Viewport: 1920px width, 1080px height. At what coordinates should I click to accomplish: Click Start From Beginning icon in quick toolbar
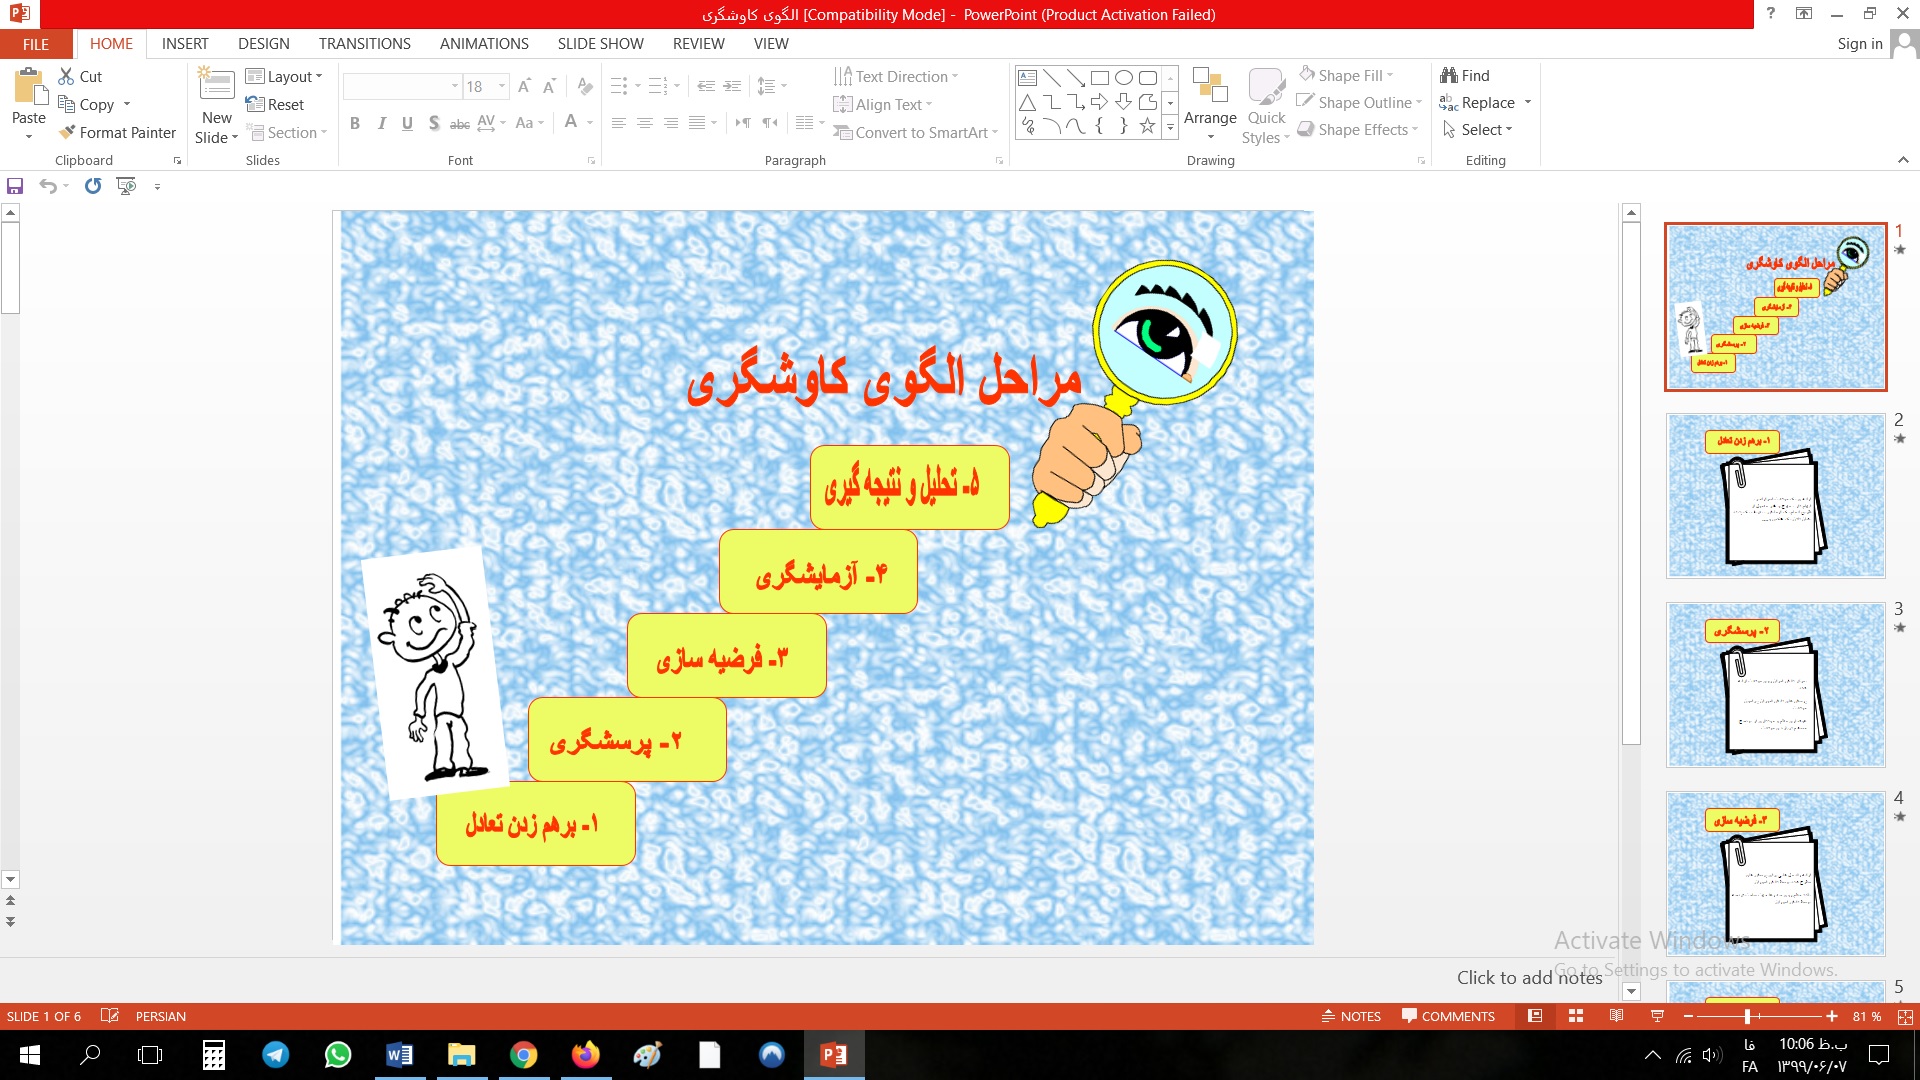click(126, 186)
